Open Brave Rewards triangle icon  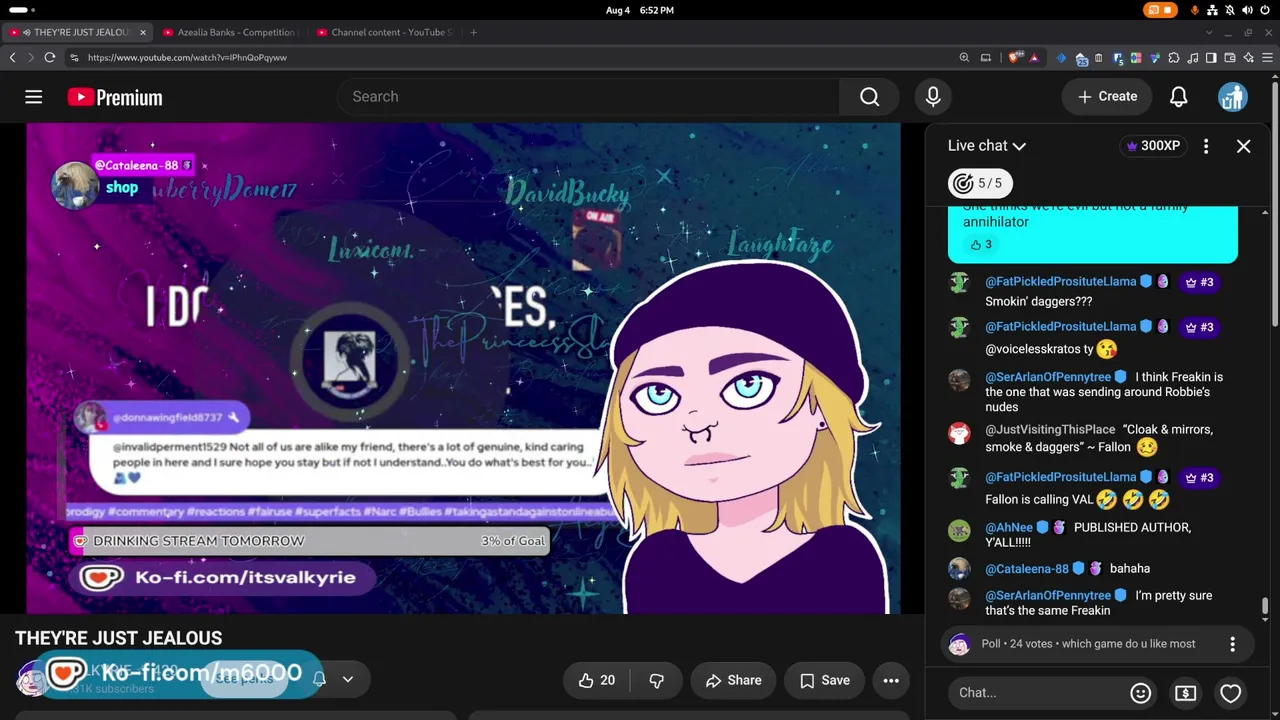(x=1034, y=58)
